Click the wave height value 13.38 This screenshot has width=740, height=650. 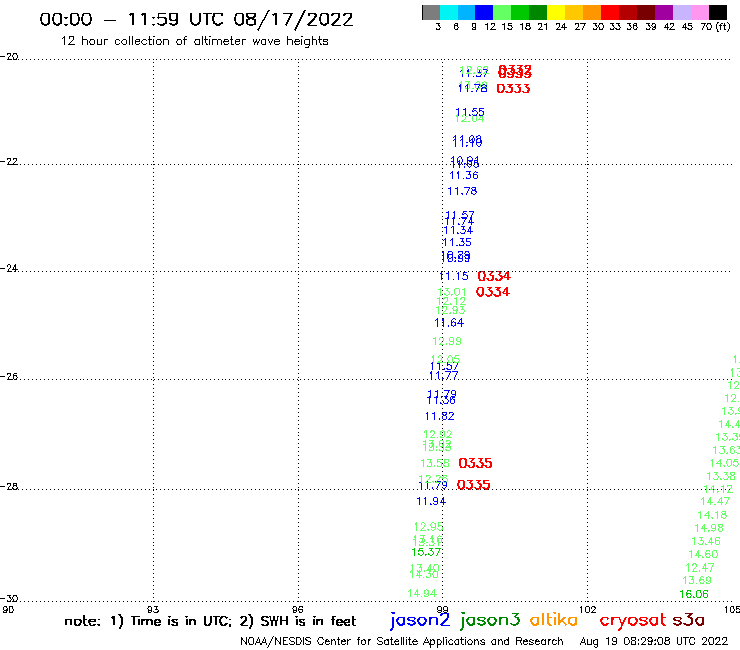pos(721,476)
